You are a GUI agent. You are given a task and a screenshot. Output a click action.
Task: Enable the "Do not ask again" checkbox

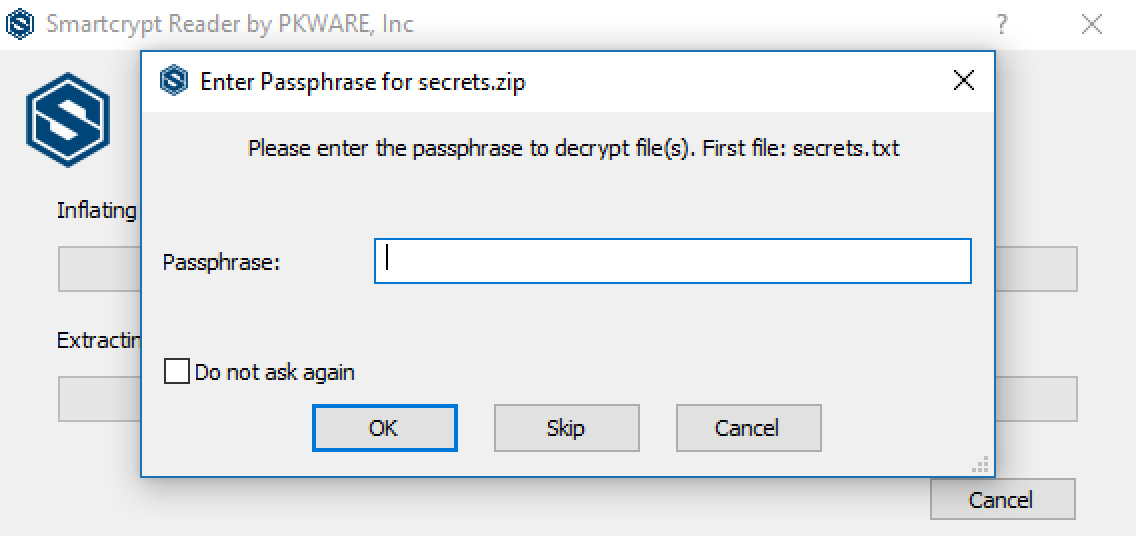click(x=177, y=372)
